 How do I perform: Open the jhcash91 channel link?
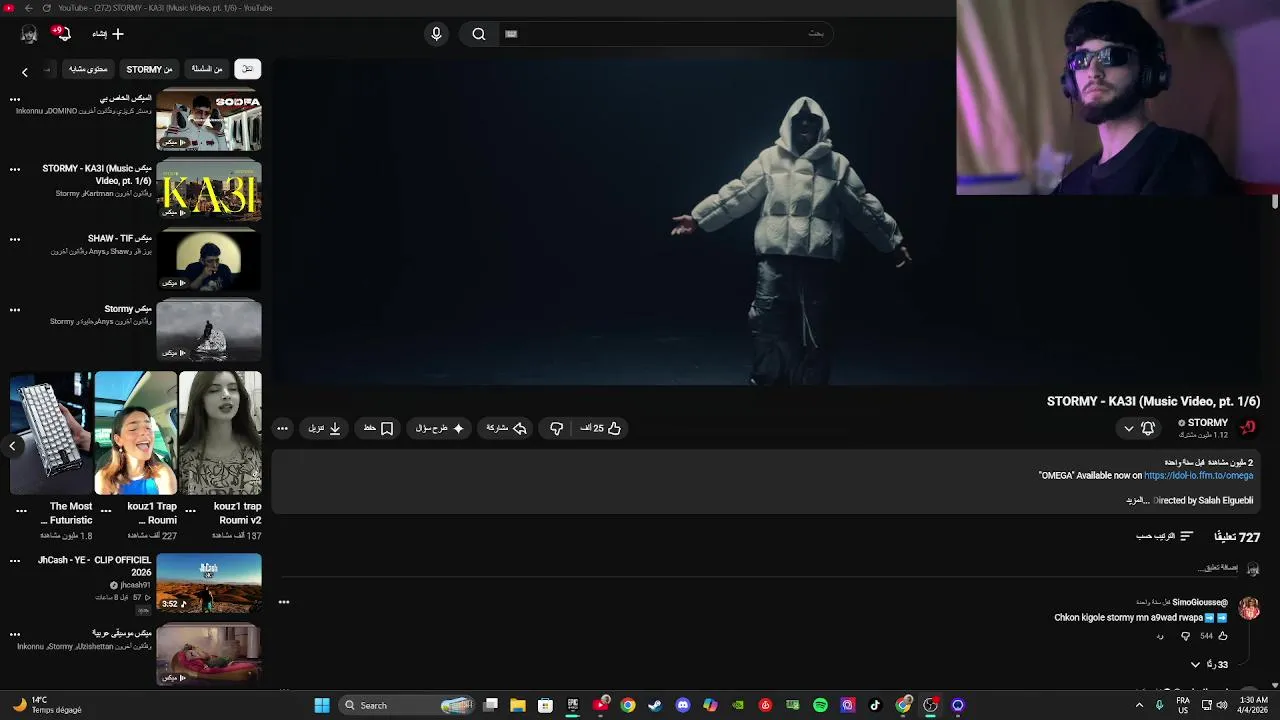[136, 585]
